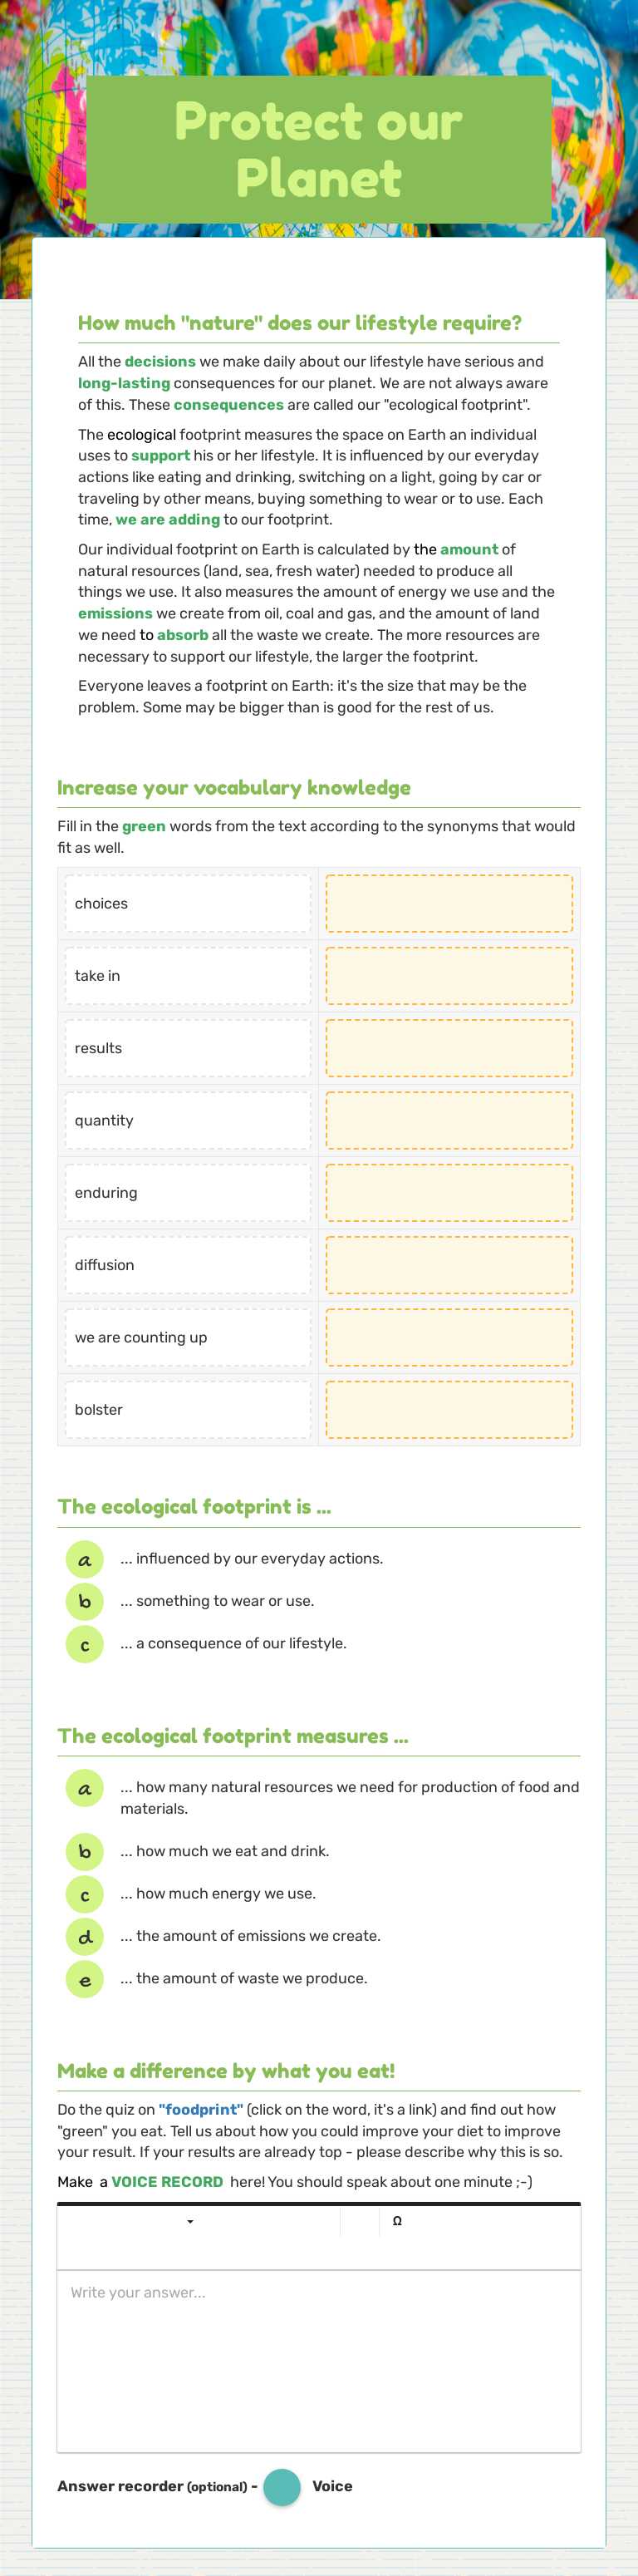Check option a about natural resources for production
This screenshot has width=638, height=2576.
coord(85,1789)
